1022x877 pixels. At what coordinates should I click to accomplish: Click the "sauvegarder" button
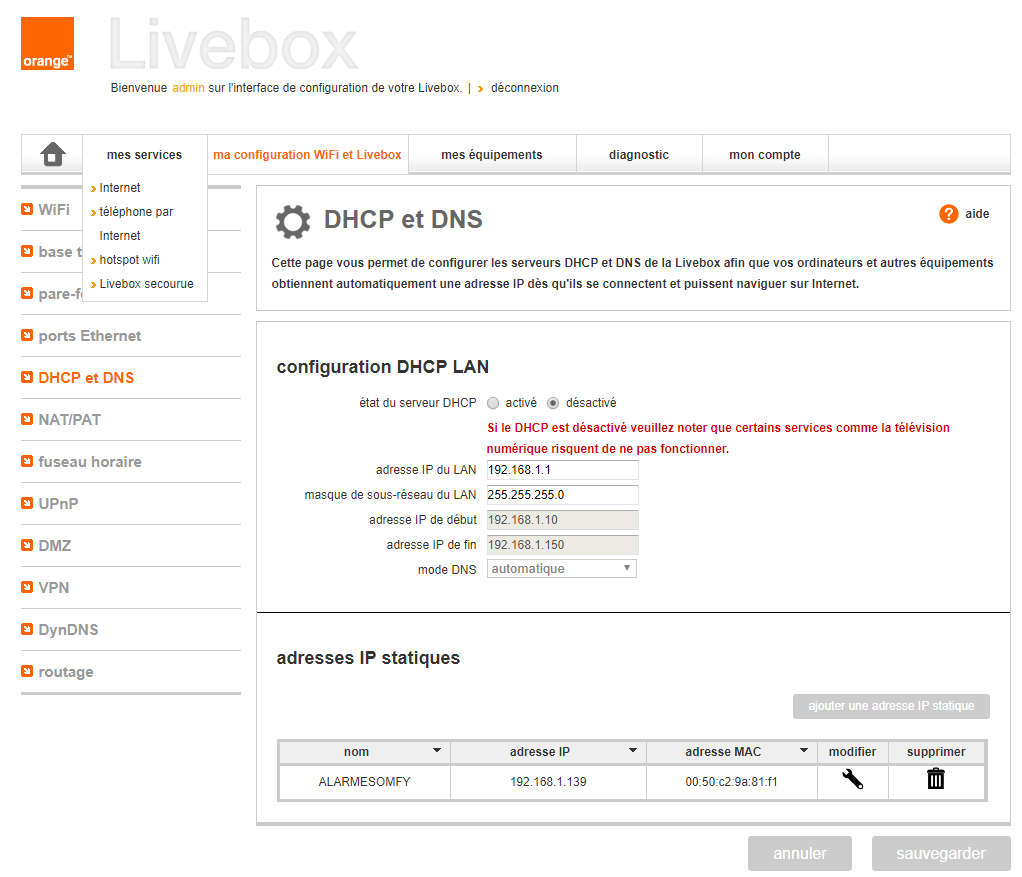click(x=940, y=854)
